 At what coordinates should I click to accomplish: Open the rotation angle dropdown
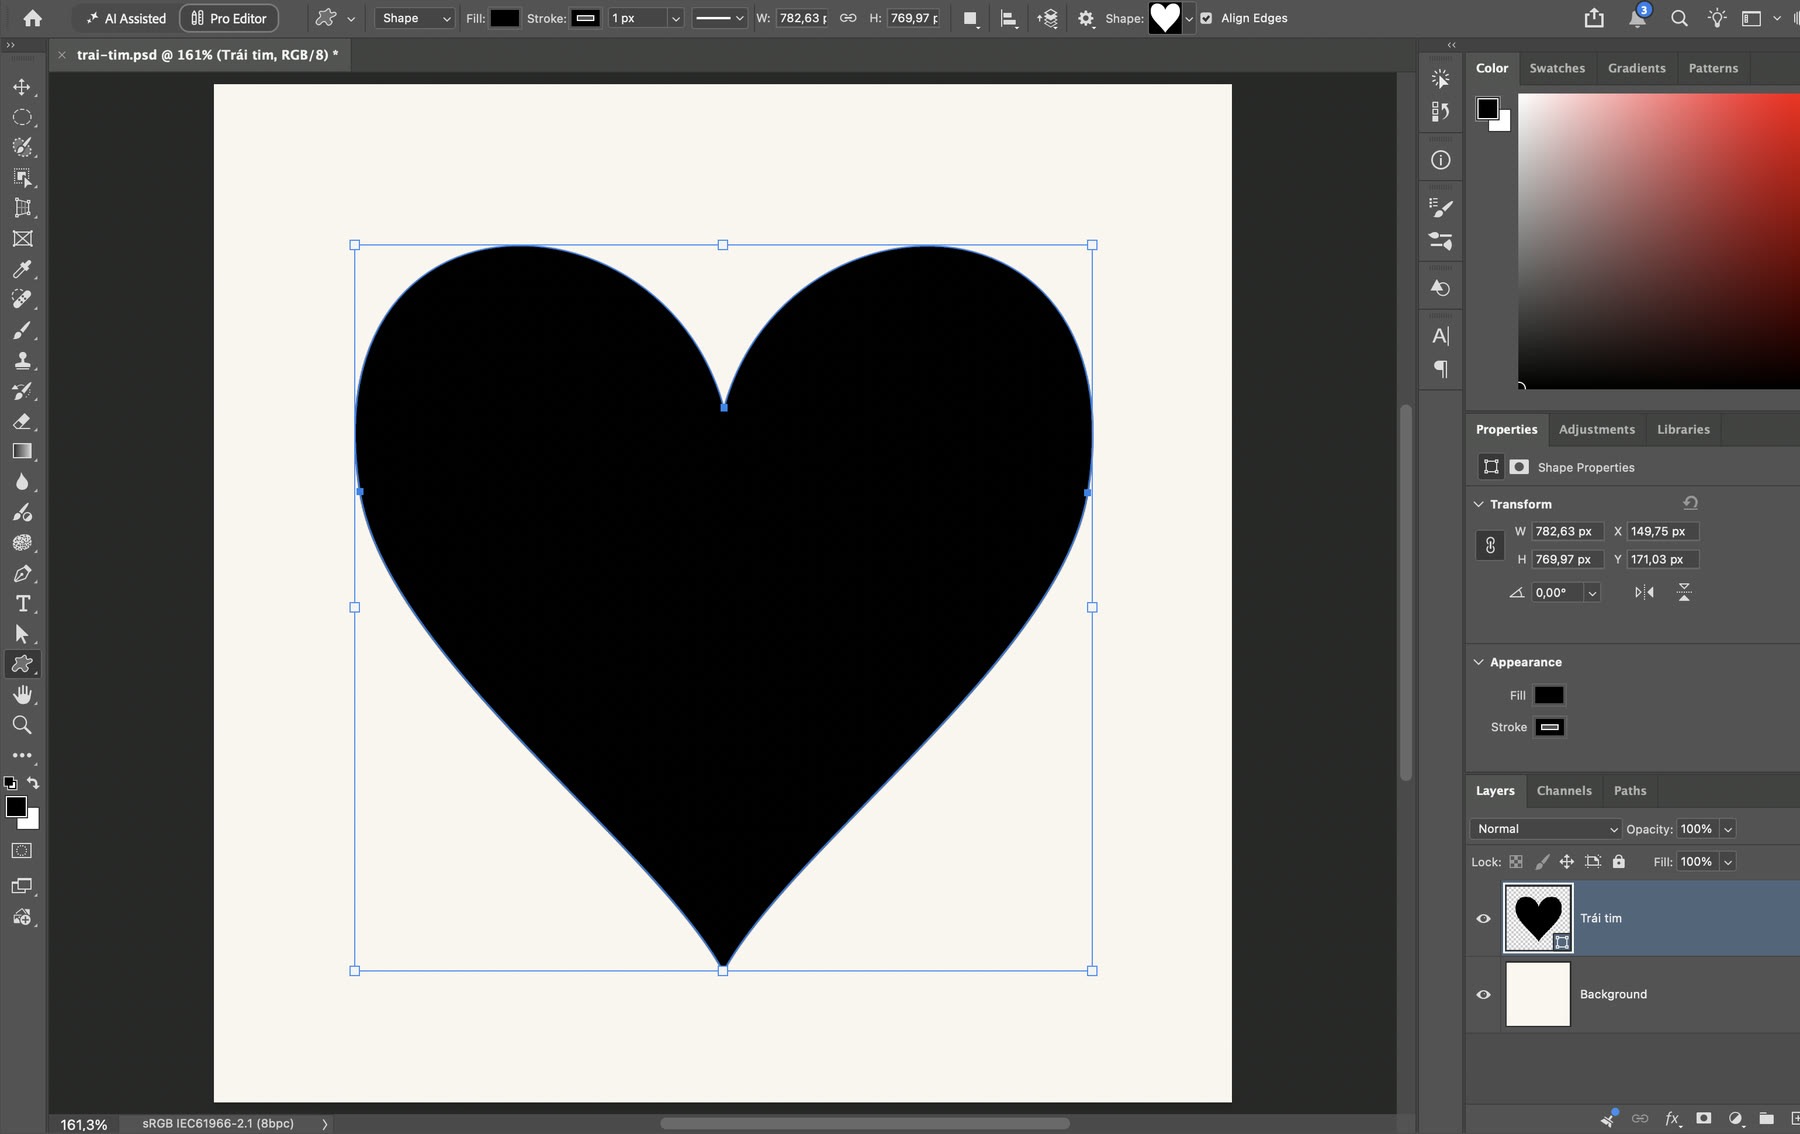[x=1592, y=593]
